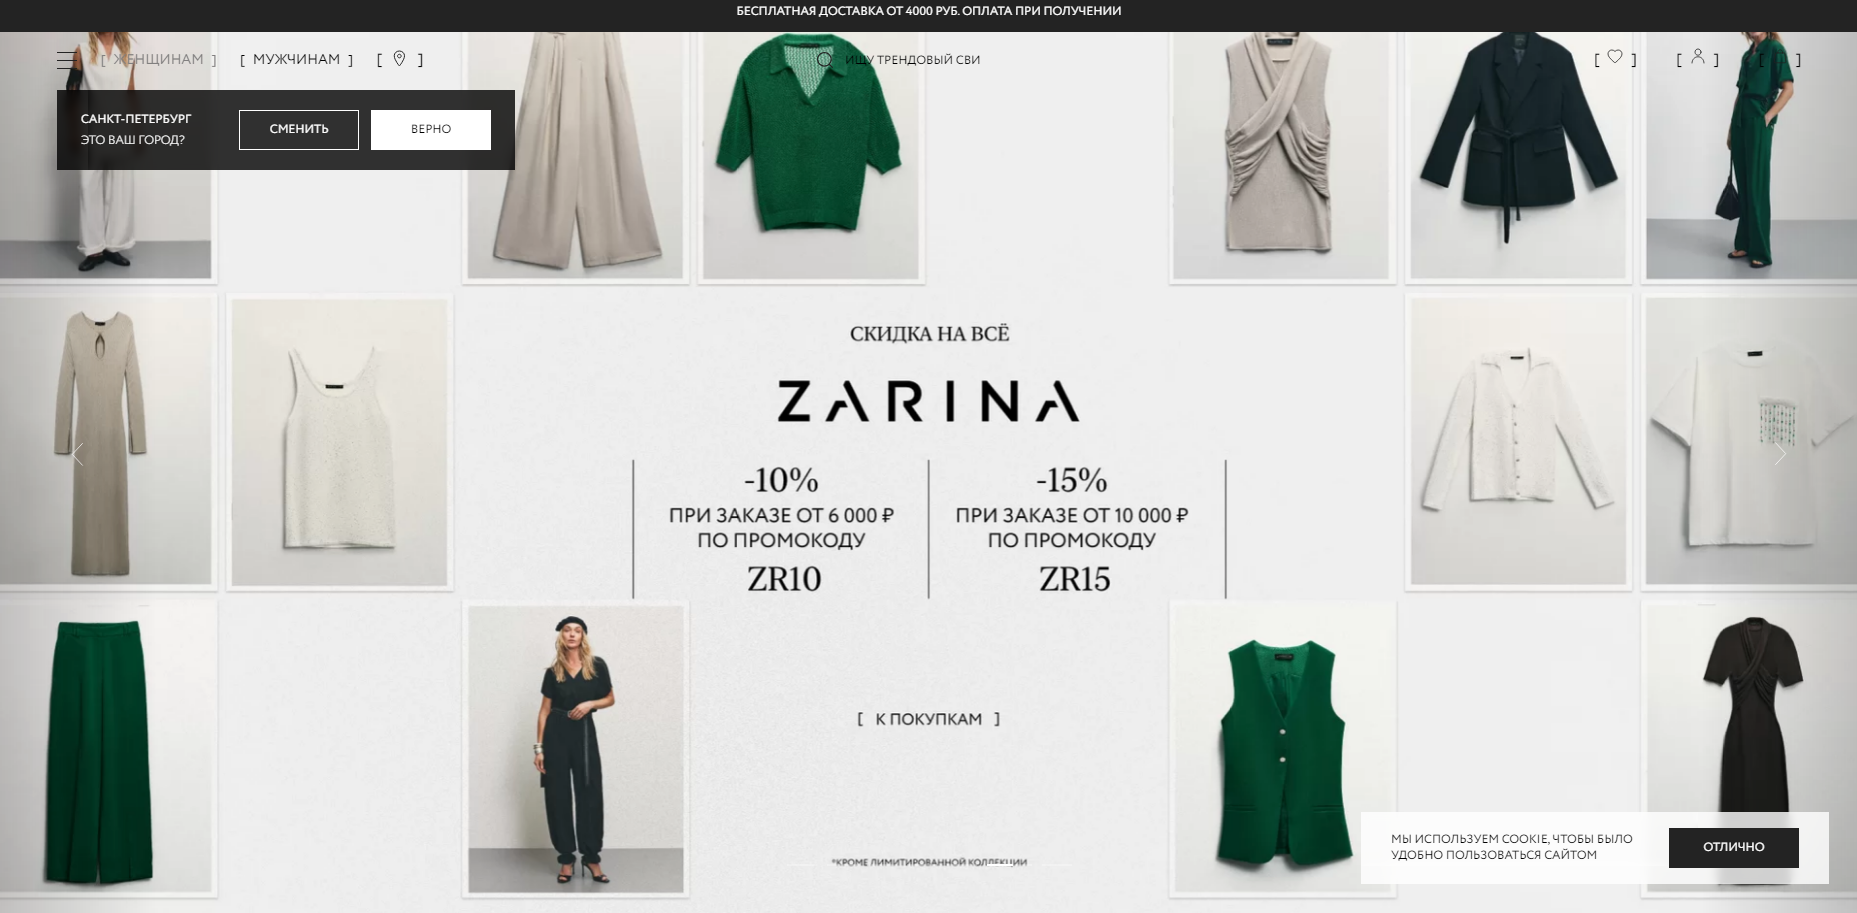Viewport: 1857px width, 913px height.
Task: Confirm city with Верно button
Action: (x=431, y=130)
